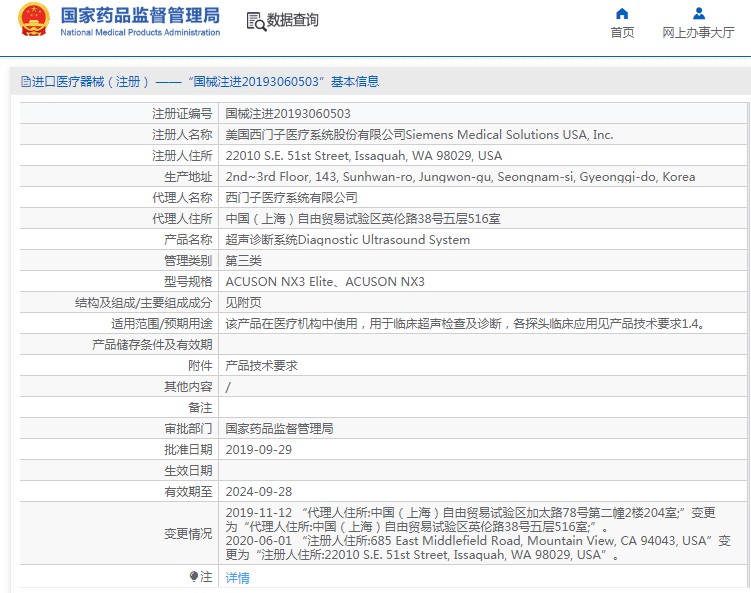Click the 其他内容 label
751x593 pixels.
coord(188,387)
